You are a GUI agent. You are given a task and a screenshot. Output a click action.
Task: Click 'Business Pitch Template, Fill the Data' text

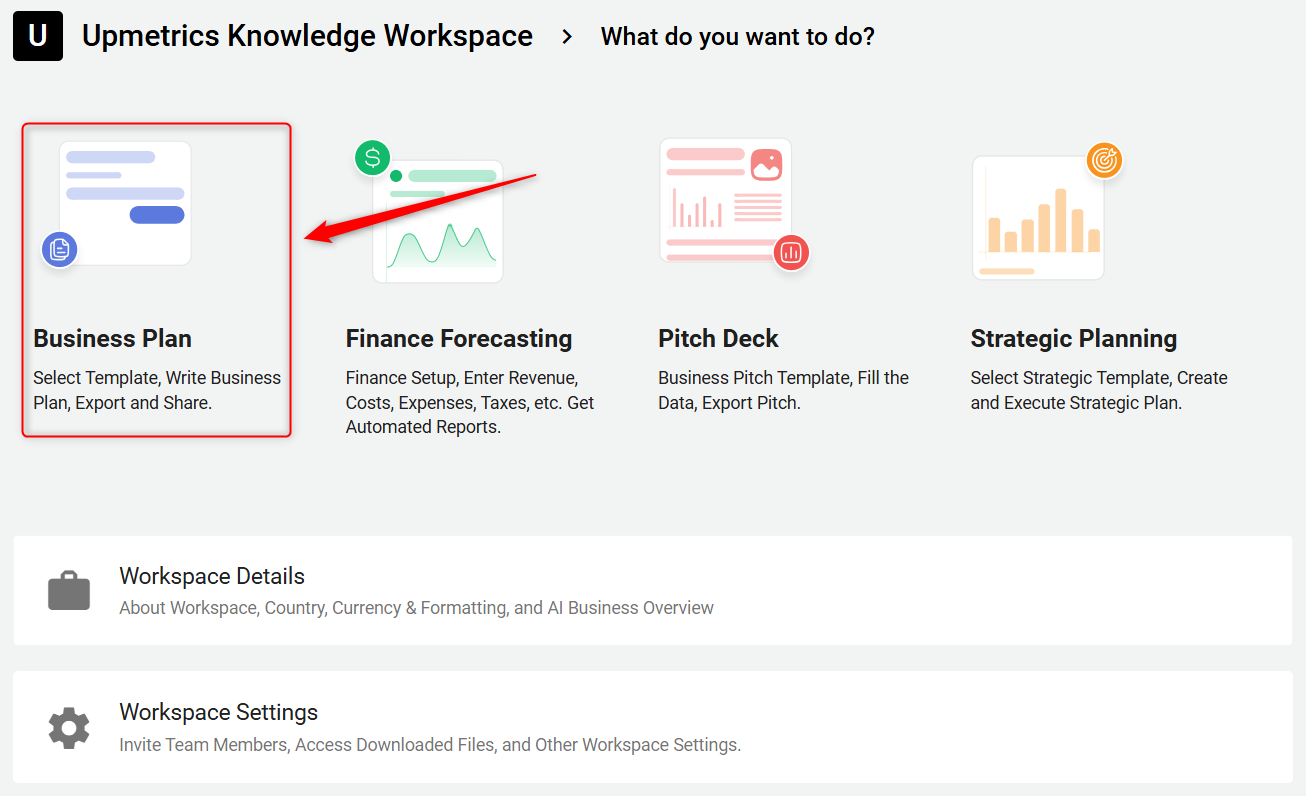[x=784, y=390]
